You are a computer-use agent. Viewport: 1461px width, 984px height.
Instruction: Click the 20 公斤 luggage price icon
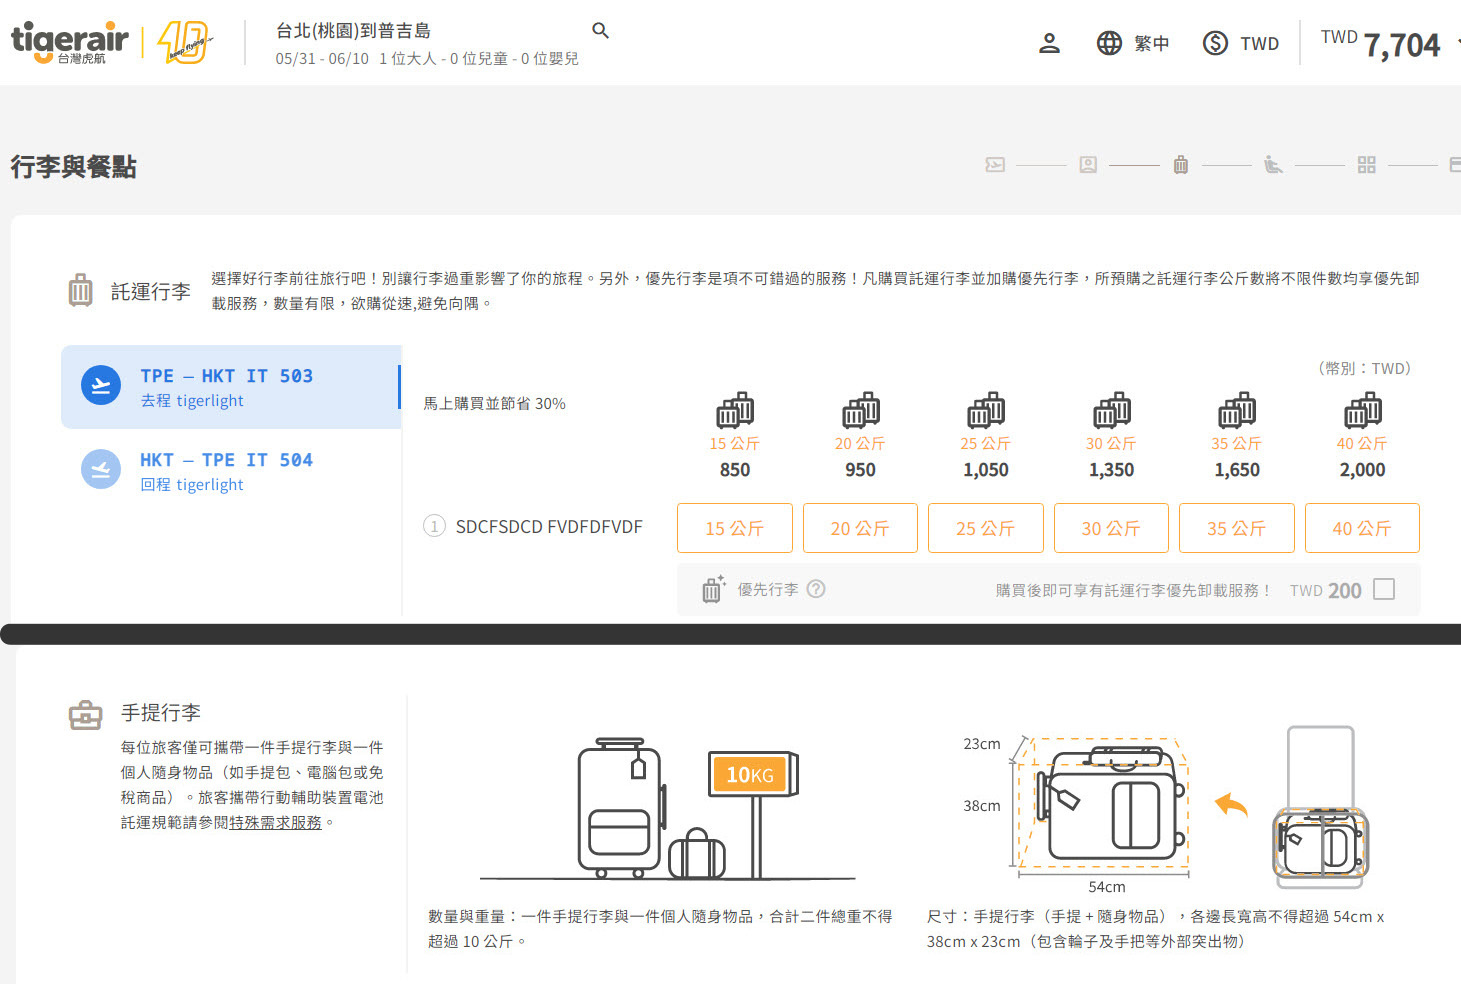(x=860, y=410)
